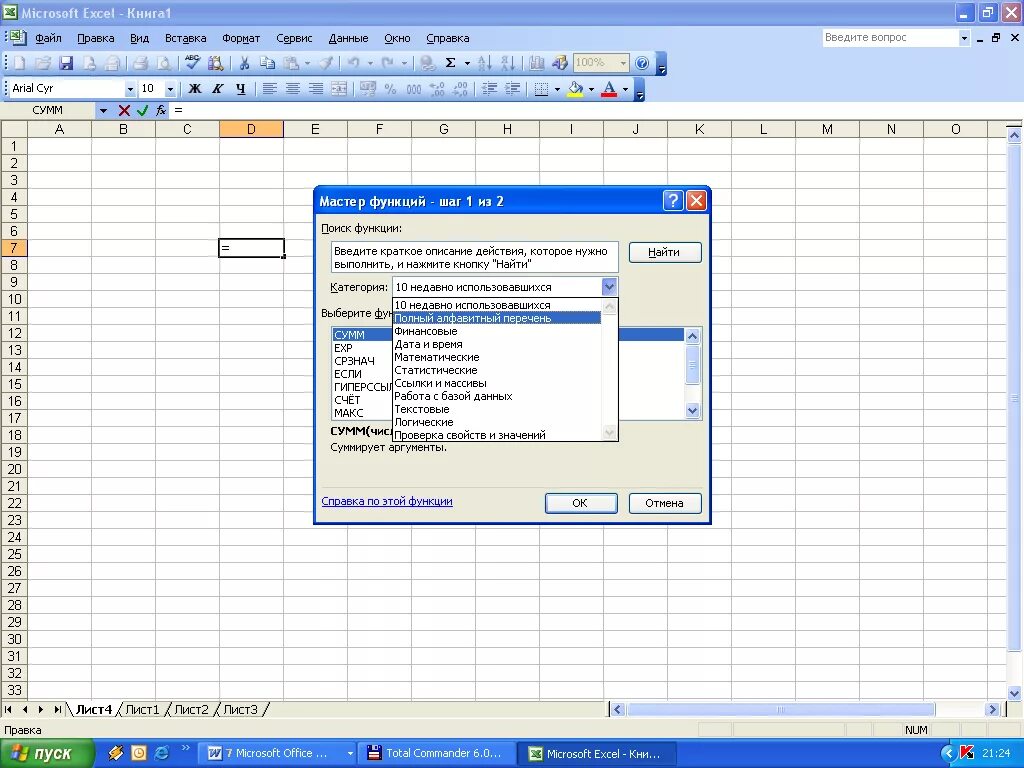This screenshot has width=1024, height=768.
Task: Click the function search description field
Action: point(474,257)
